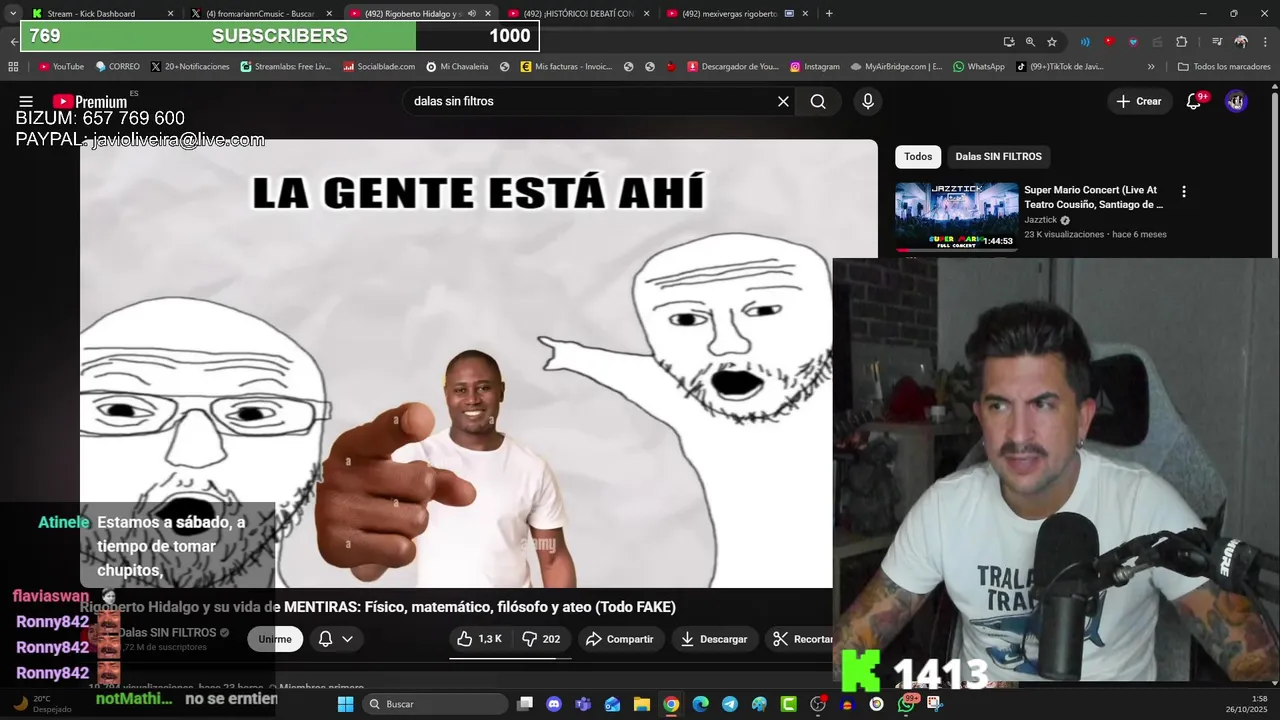Open Telegram from taskbar
This screenshot has height=720, width=1280.
pos(729,704)
